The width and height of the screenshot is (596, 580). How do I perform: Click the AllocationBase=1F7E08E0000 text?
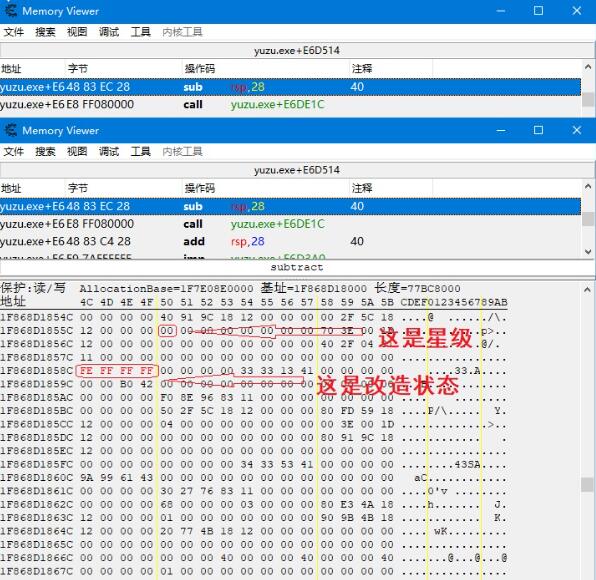coord(166,288)
